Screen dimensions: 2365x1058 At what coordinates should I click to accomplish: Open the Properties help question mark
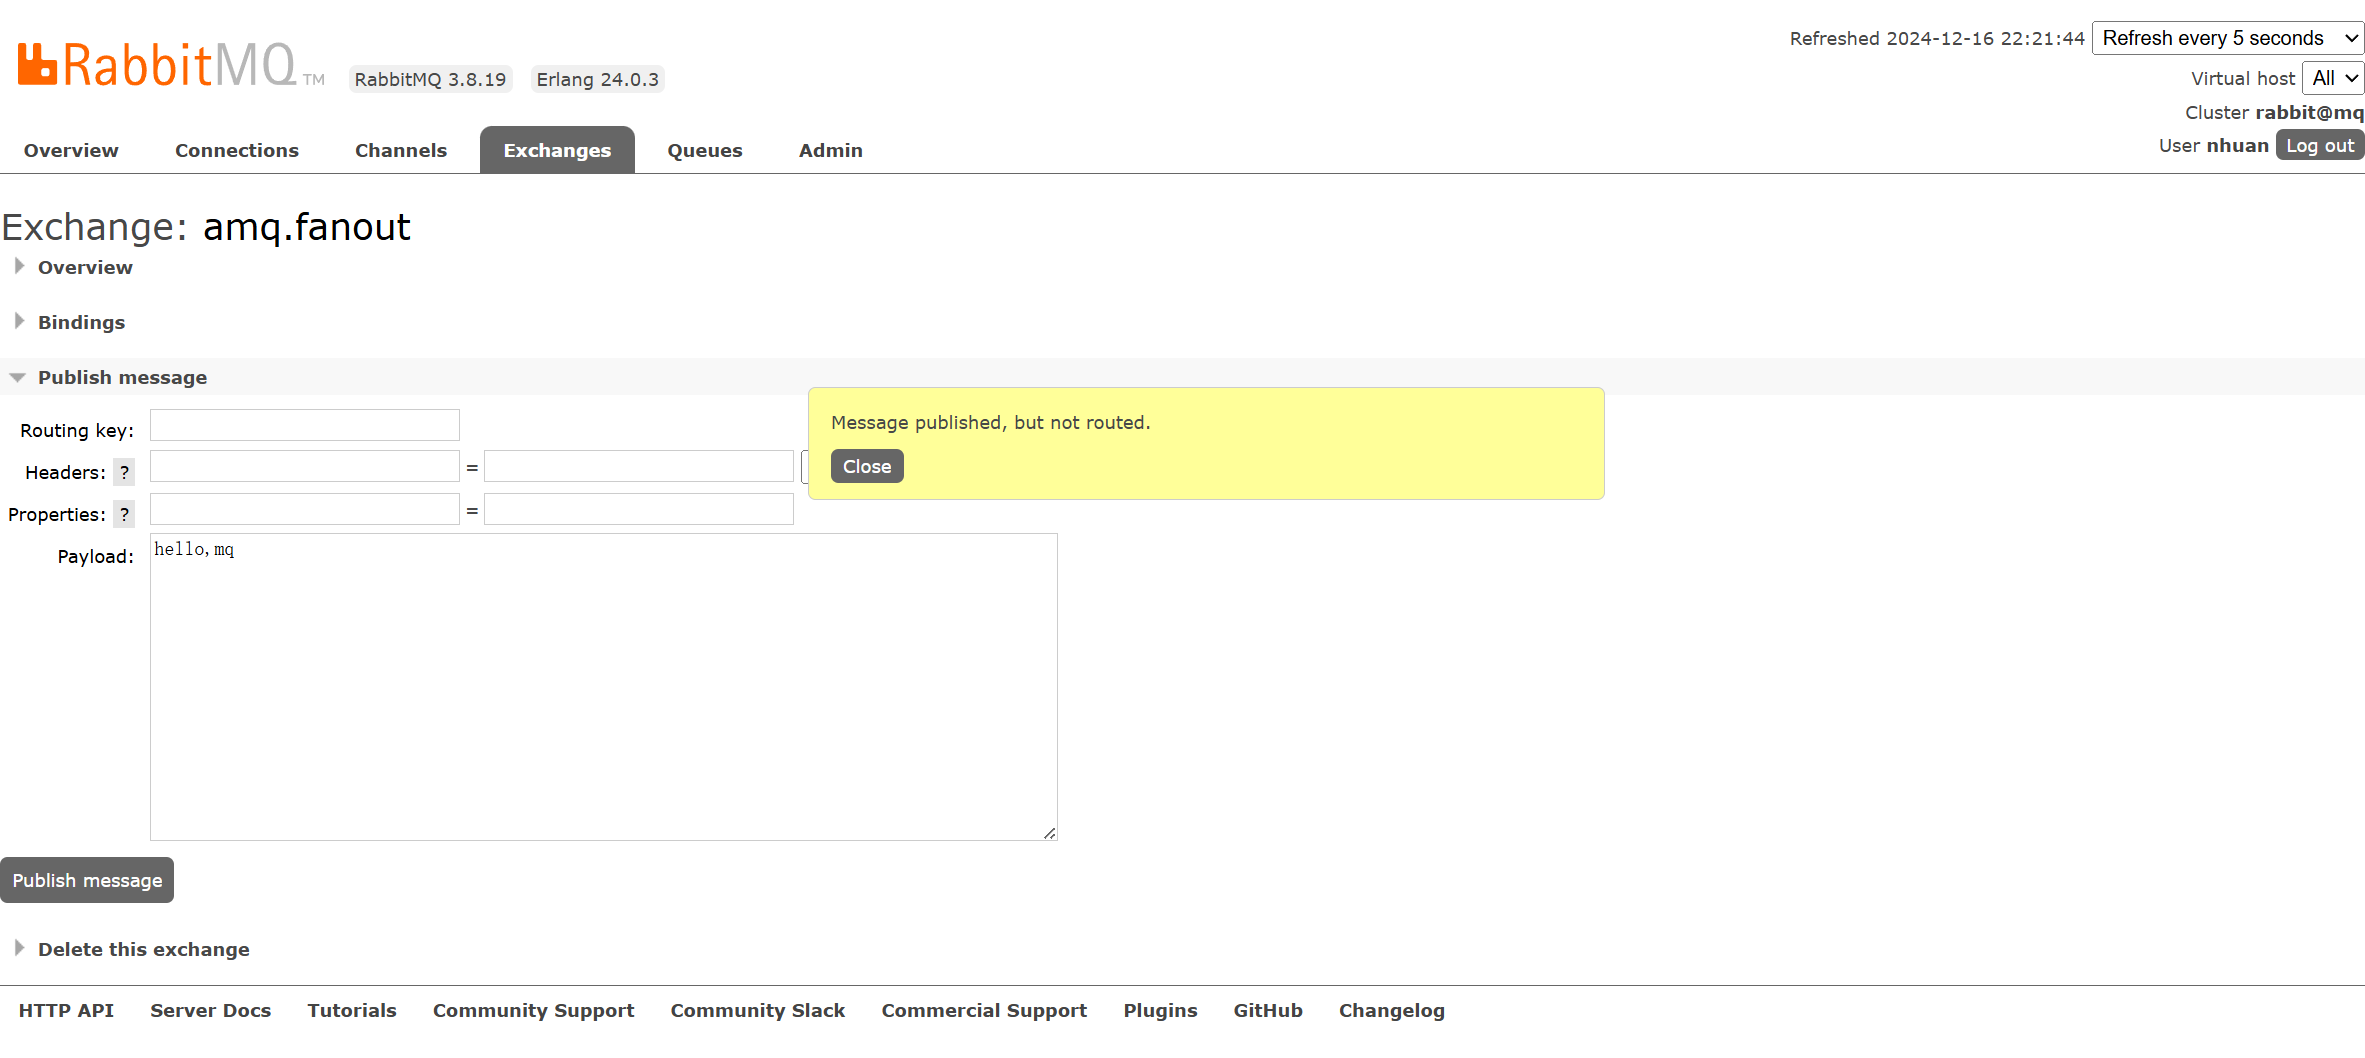pos(124,514)
